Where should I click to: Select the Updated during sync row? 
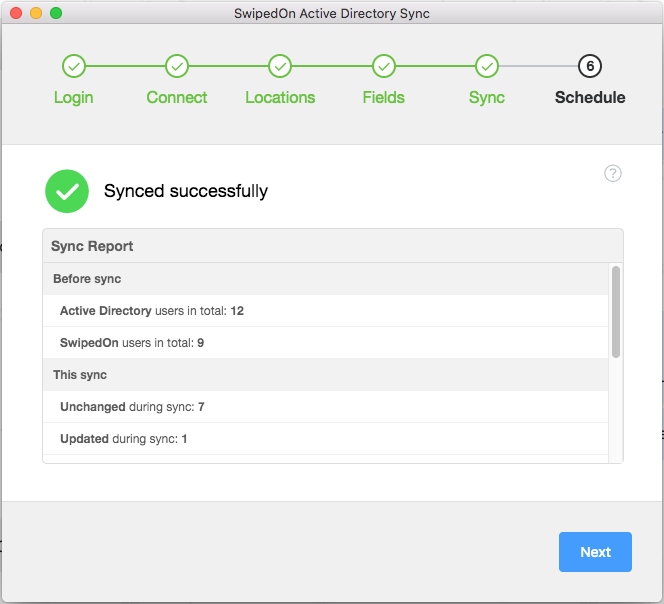pos(326,439)
